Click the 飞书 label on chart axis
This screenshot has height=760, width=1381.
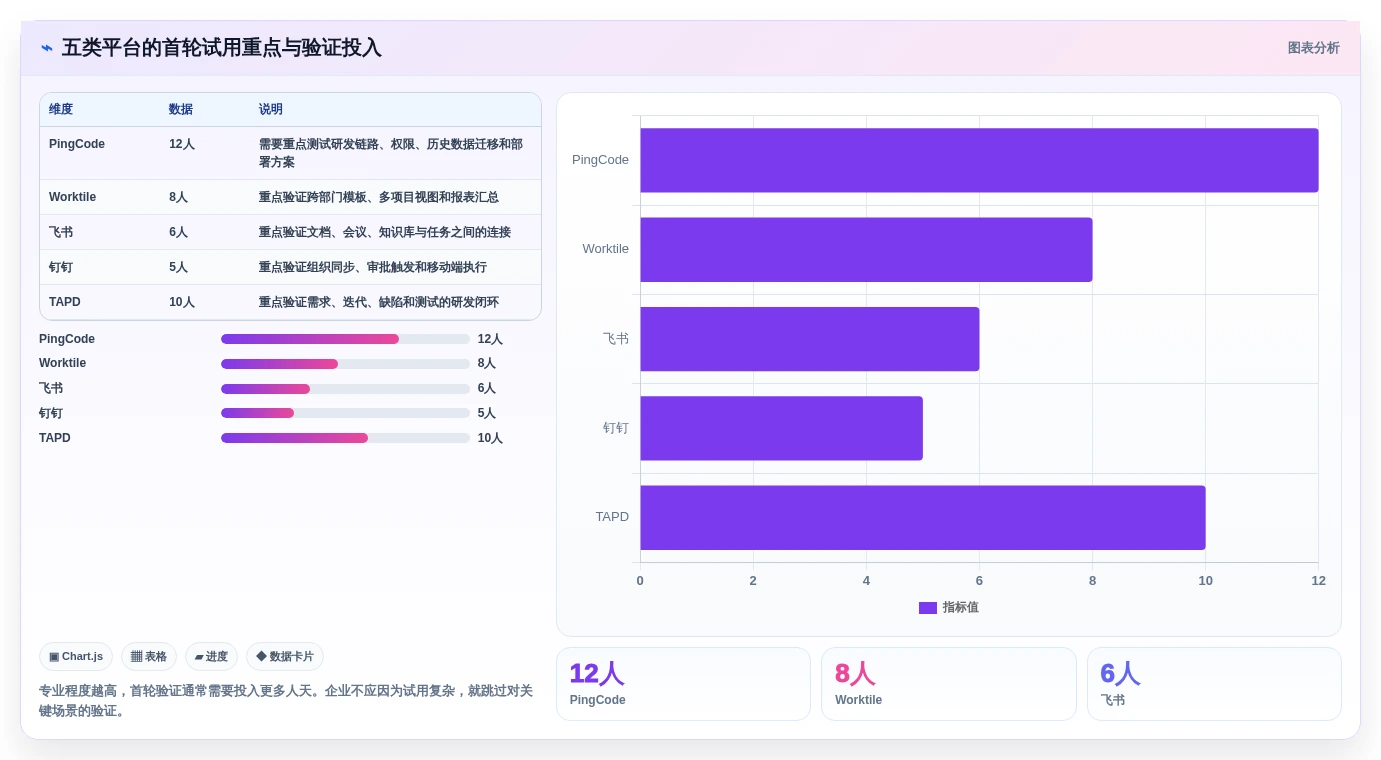pyautogui.click(x=616, y=339)
